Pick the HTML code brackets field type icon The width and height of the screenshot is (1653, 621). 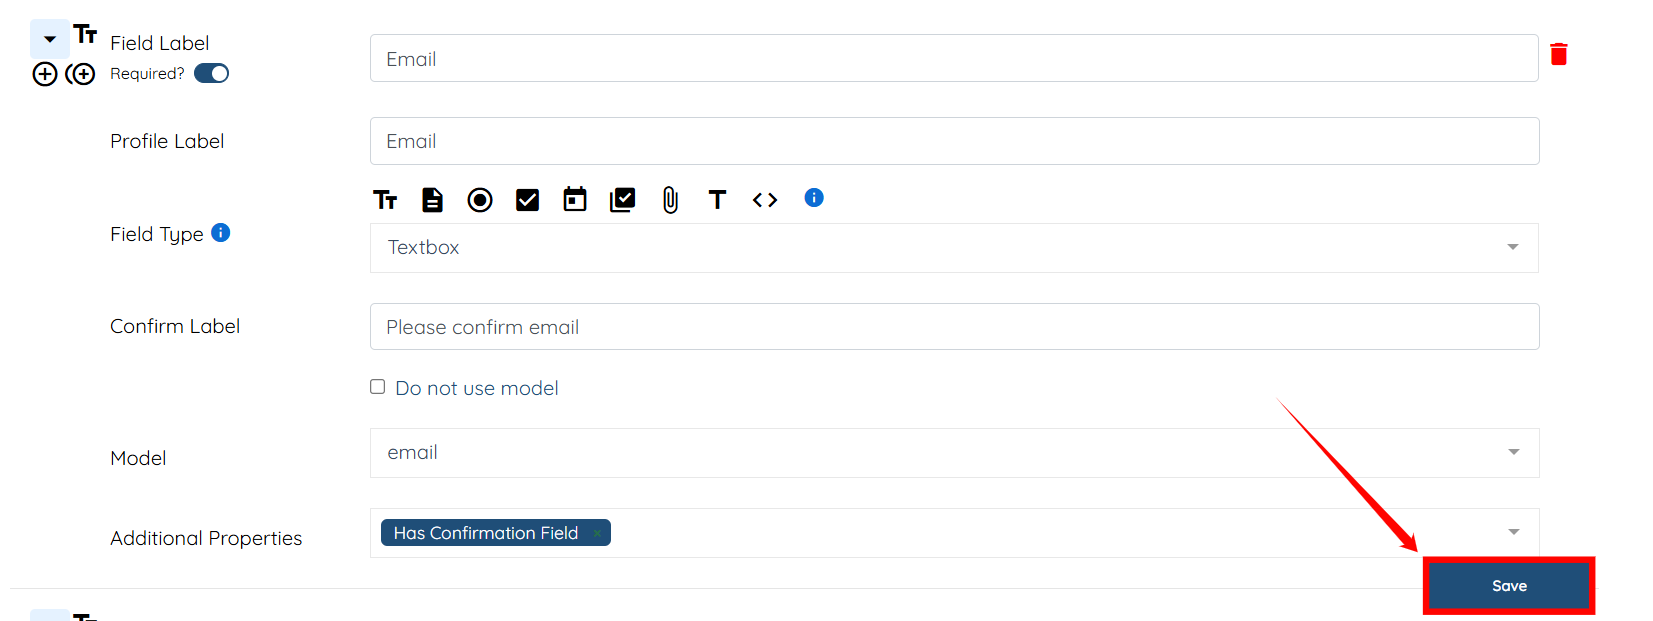tap(765, 200)
